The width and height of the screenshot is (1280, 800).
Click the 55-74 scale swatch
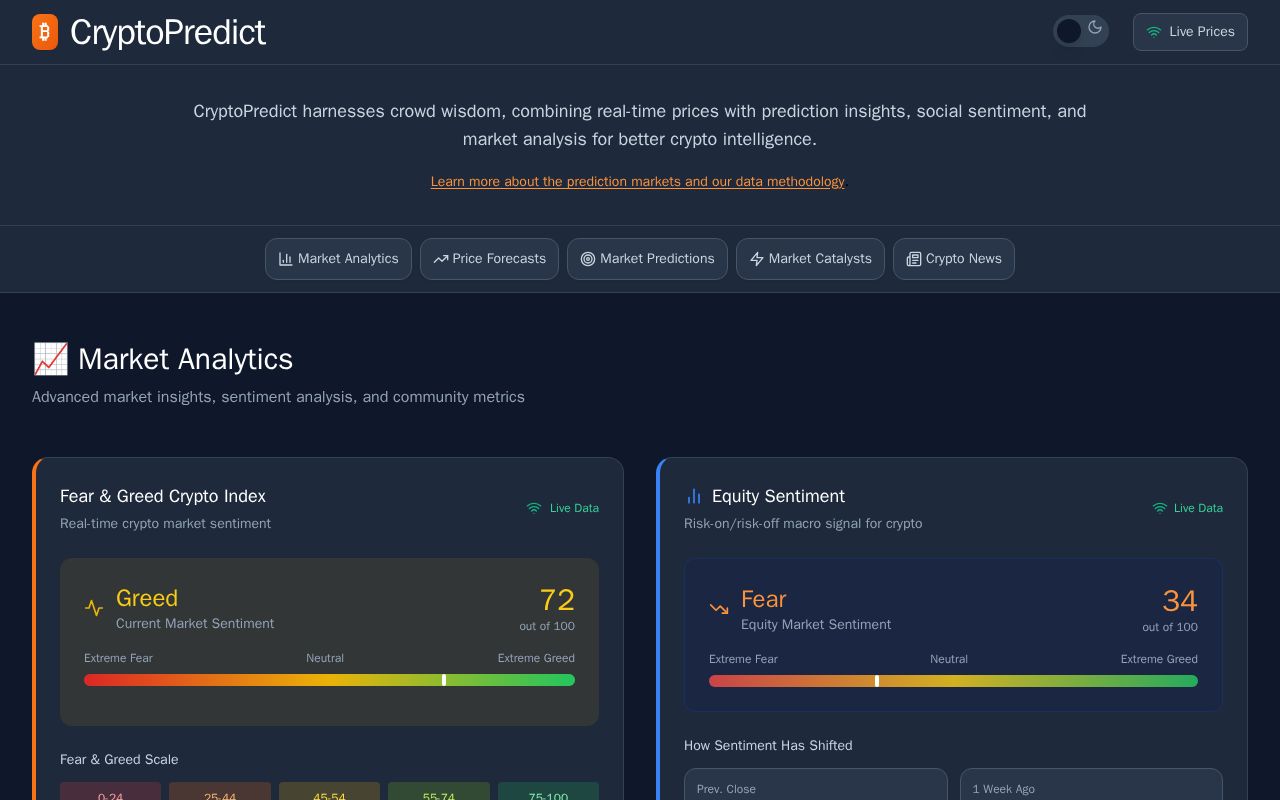(439, 791)
